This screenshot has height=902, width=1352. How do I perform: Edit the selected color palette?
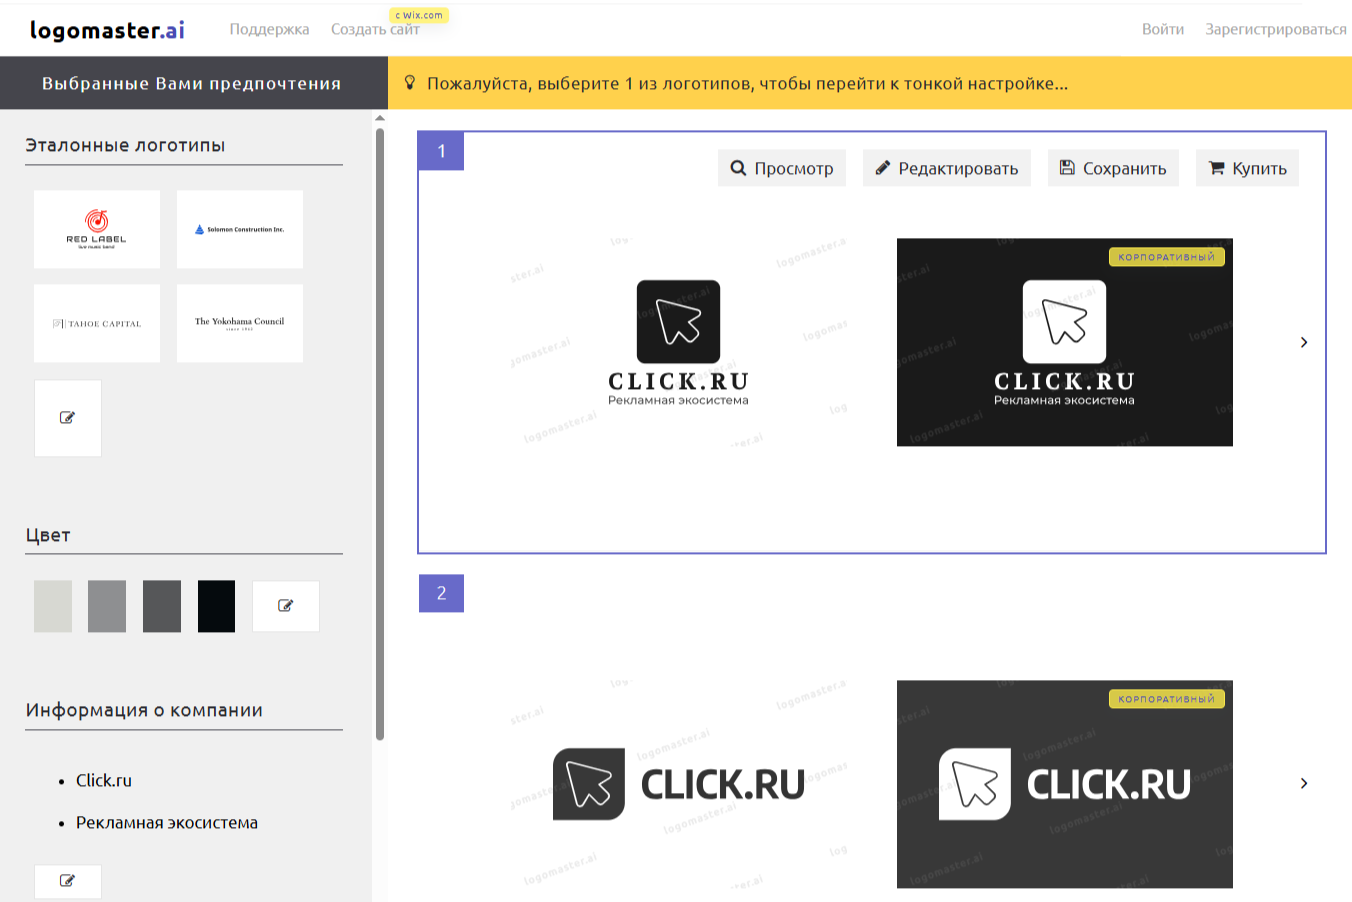pos(286,606)
